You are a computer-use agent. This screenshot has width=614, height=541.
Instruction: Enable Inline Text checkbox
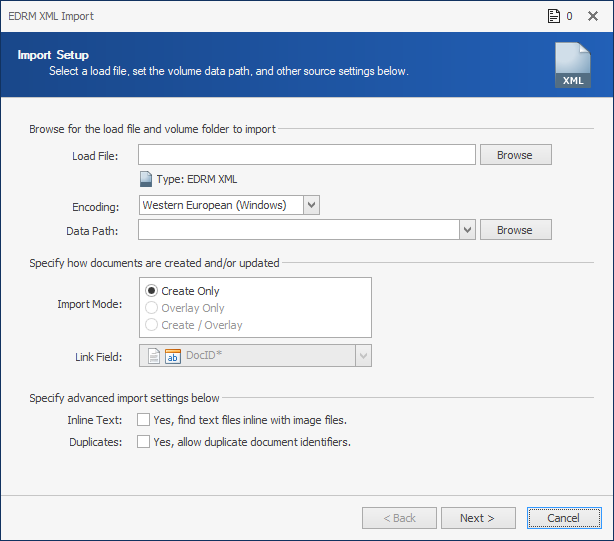[x=143, y=420]
